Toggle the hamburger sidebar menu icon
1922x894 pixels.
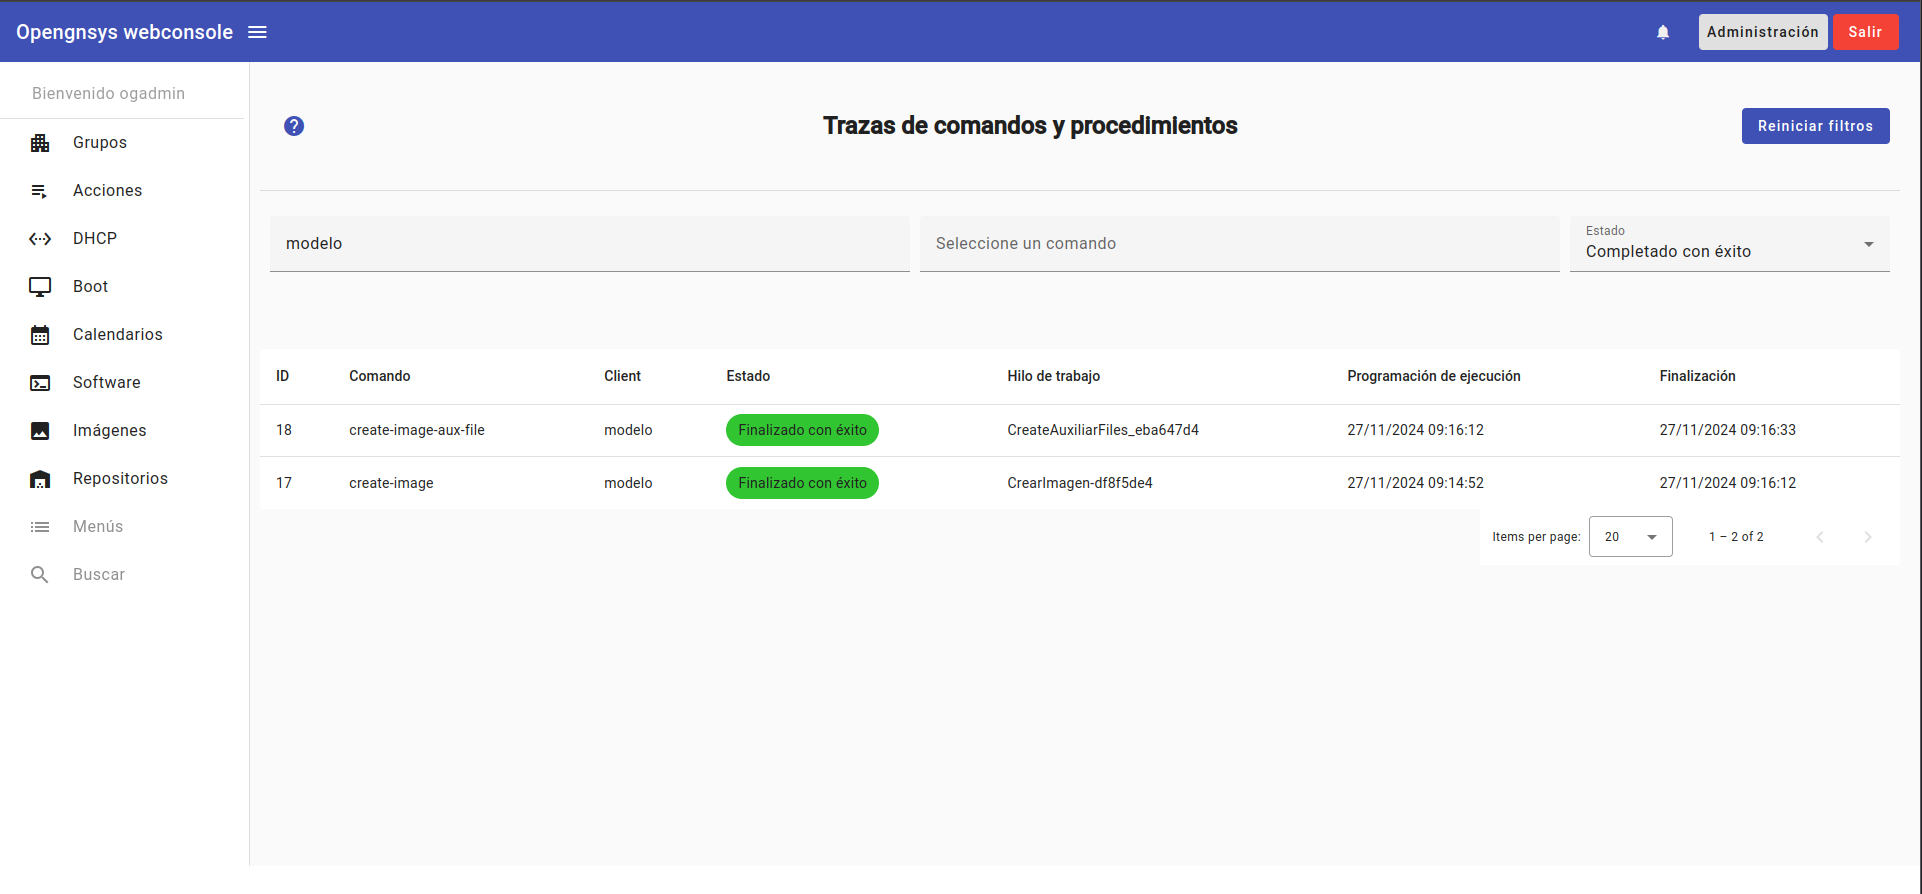point(257,32)
